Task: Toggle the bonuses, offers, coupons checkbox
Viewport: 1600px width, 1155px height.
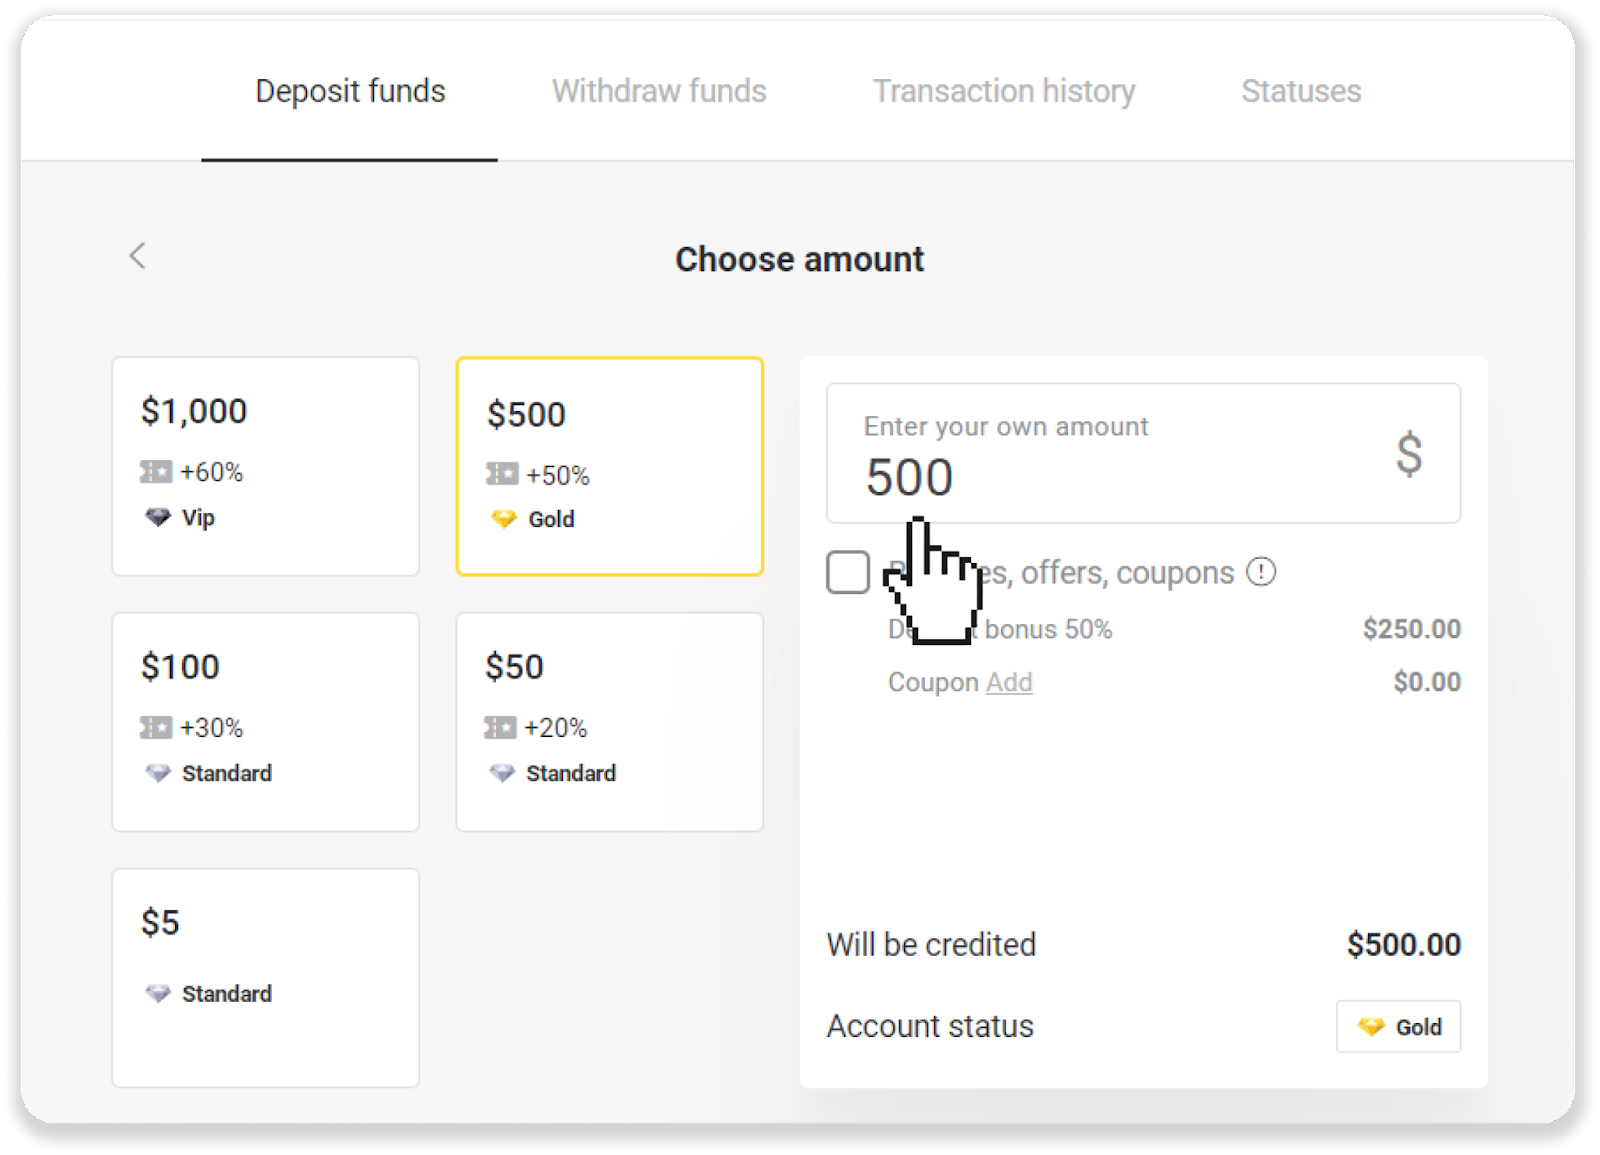Action: pyautogui.click(x=848, y=573)
